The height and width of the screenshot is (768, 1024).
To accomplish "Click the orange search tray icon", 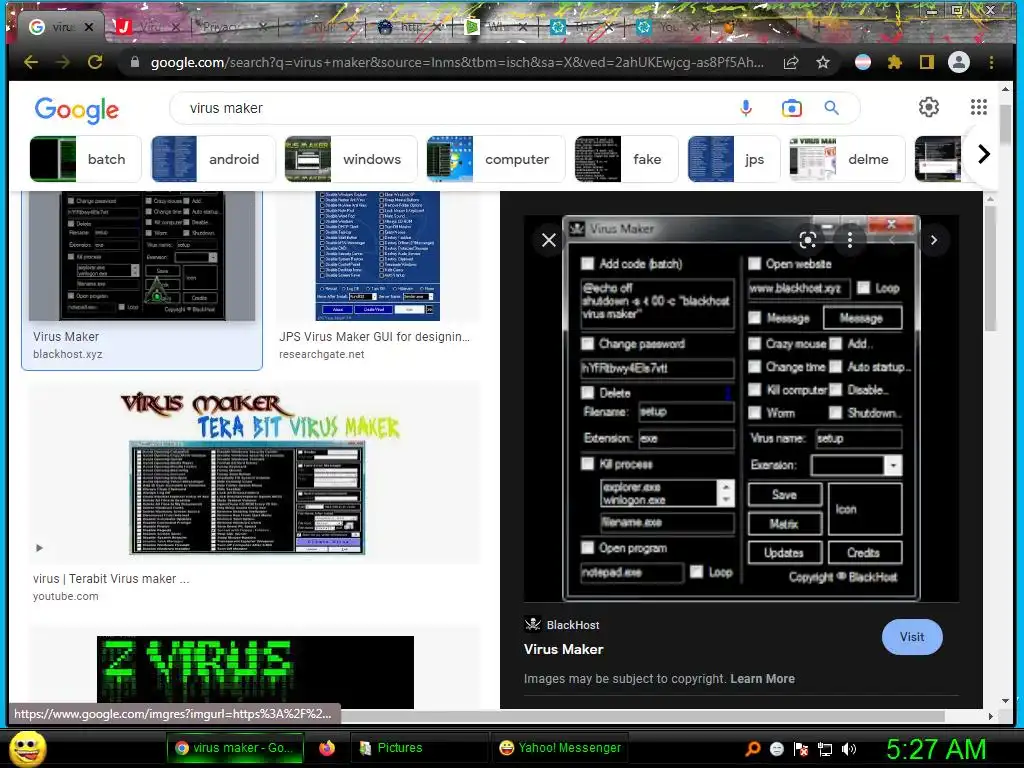I will [753, 748].
